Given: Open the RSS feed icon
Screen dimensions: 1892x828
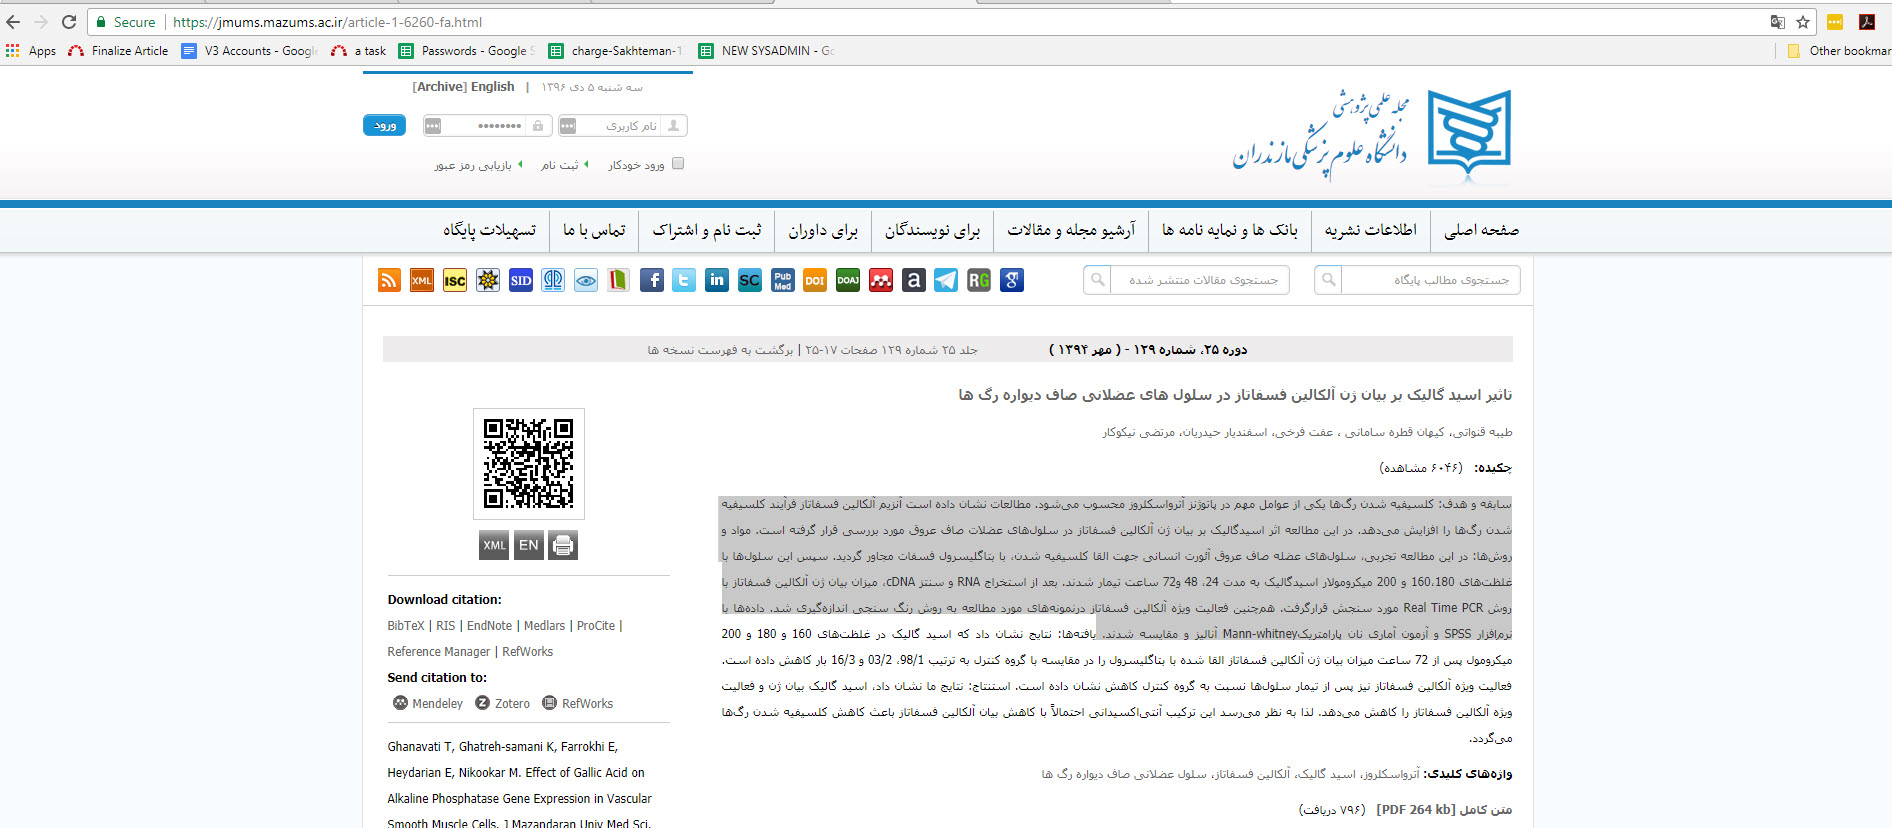Looking at the screenshot, I should (x=389, y=281).
